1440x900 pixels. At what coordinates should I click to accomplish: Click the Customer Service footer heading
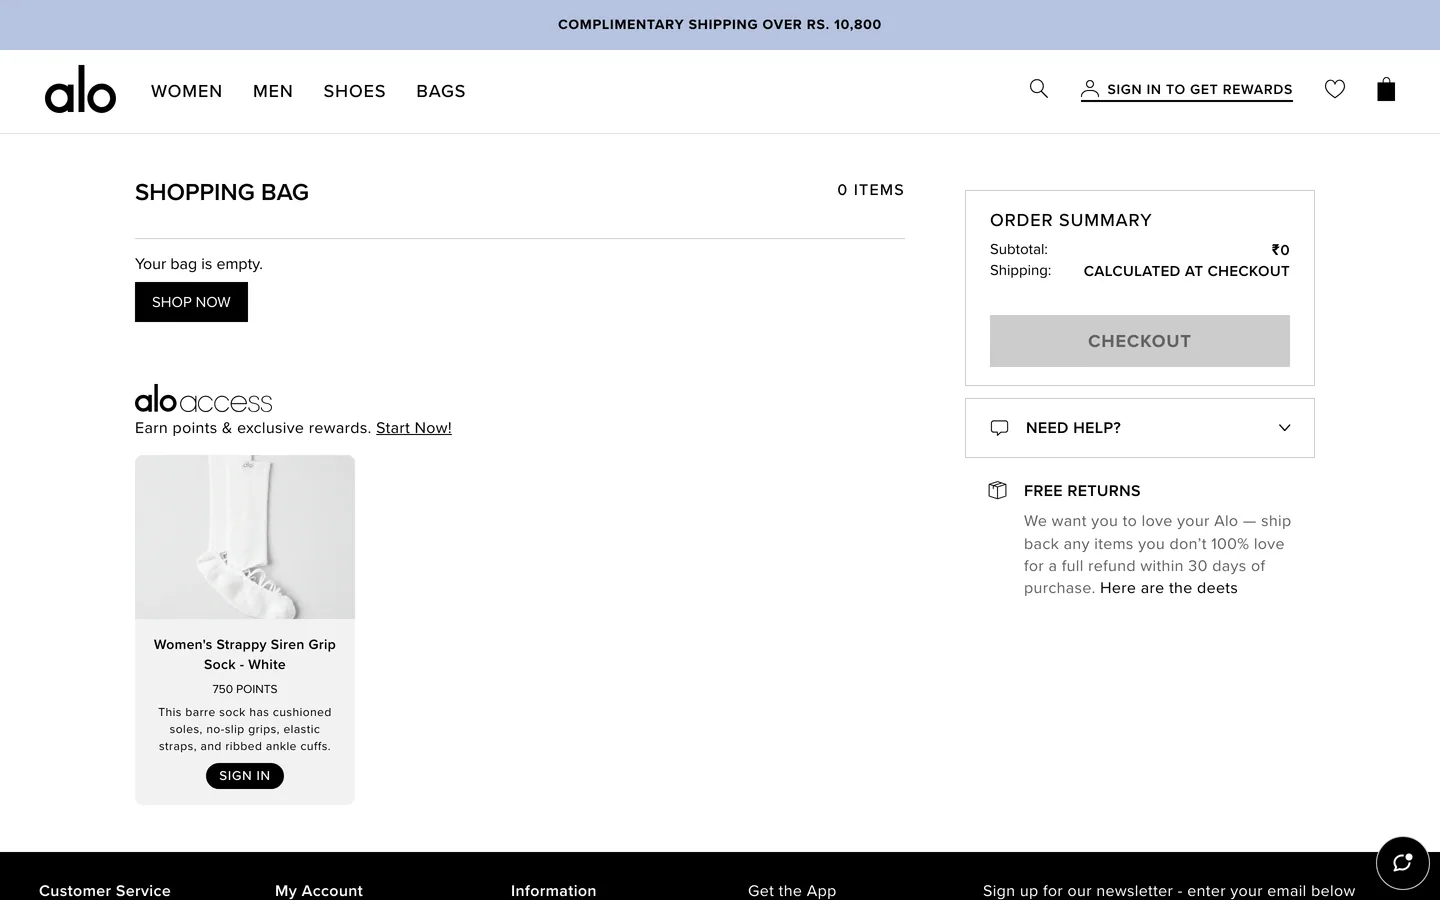[x=105, y=890]
